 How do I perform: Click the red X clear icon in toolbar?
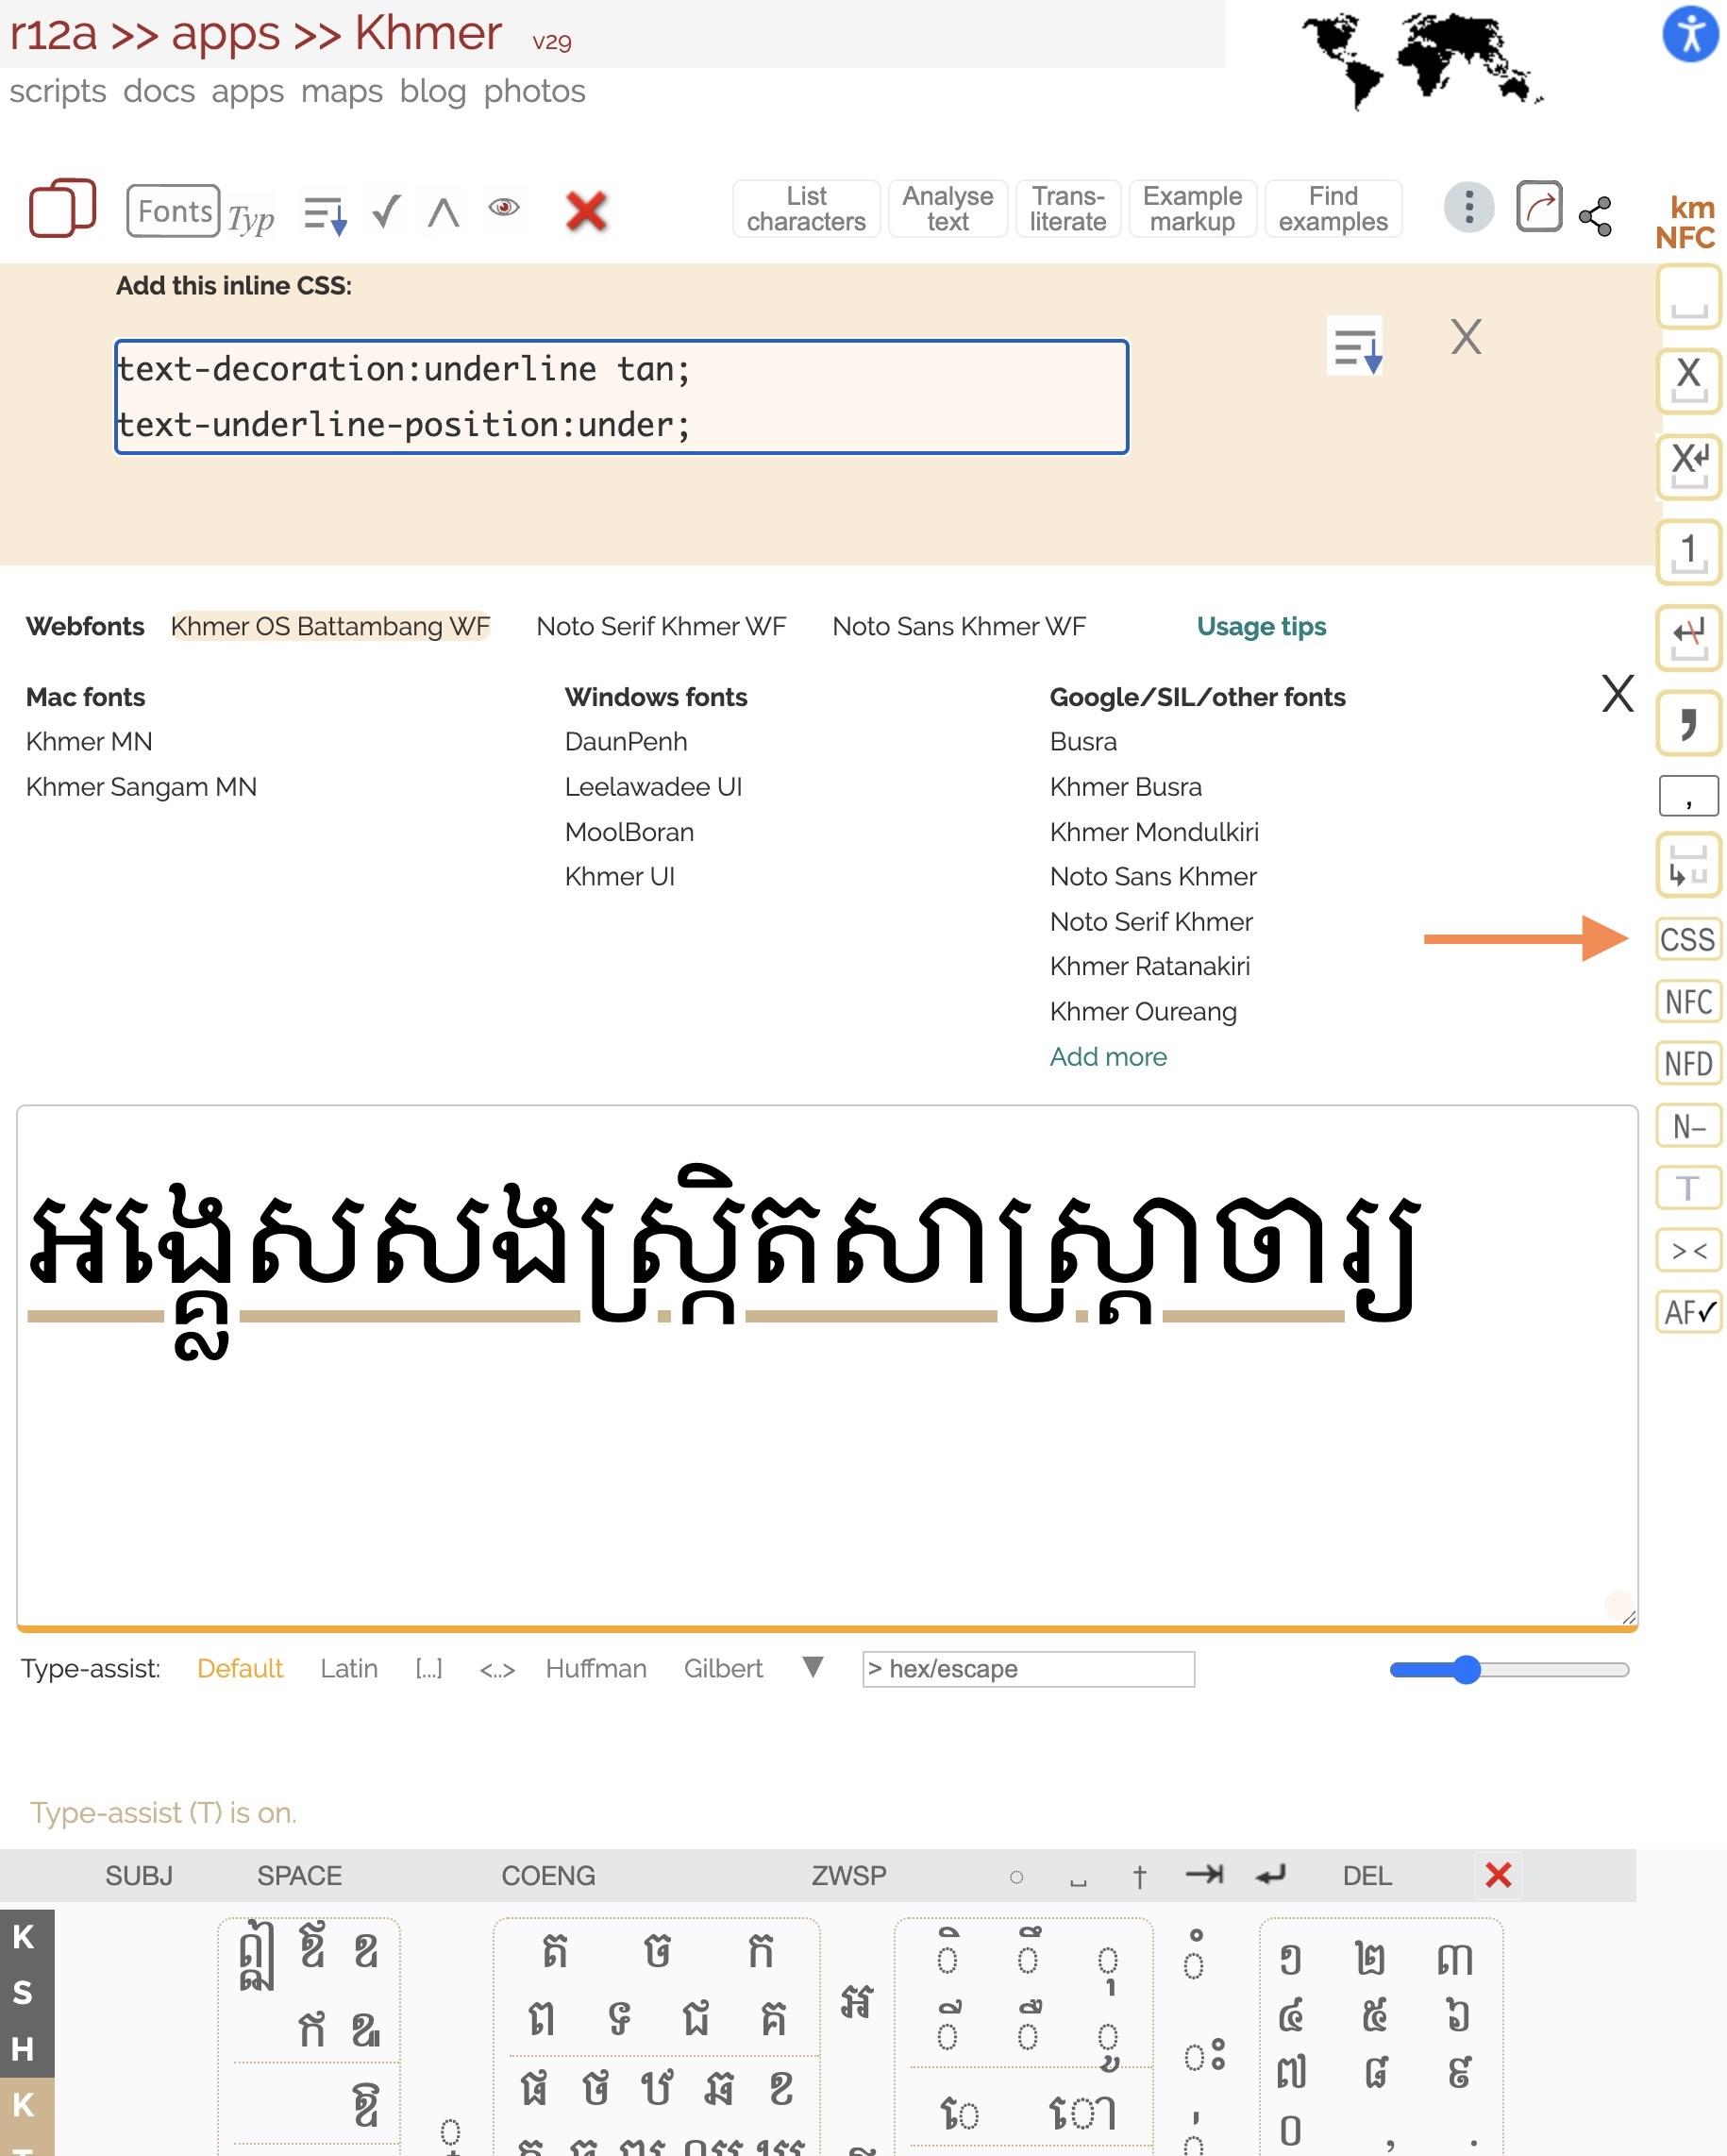(x=586, y=211)
